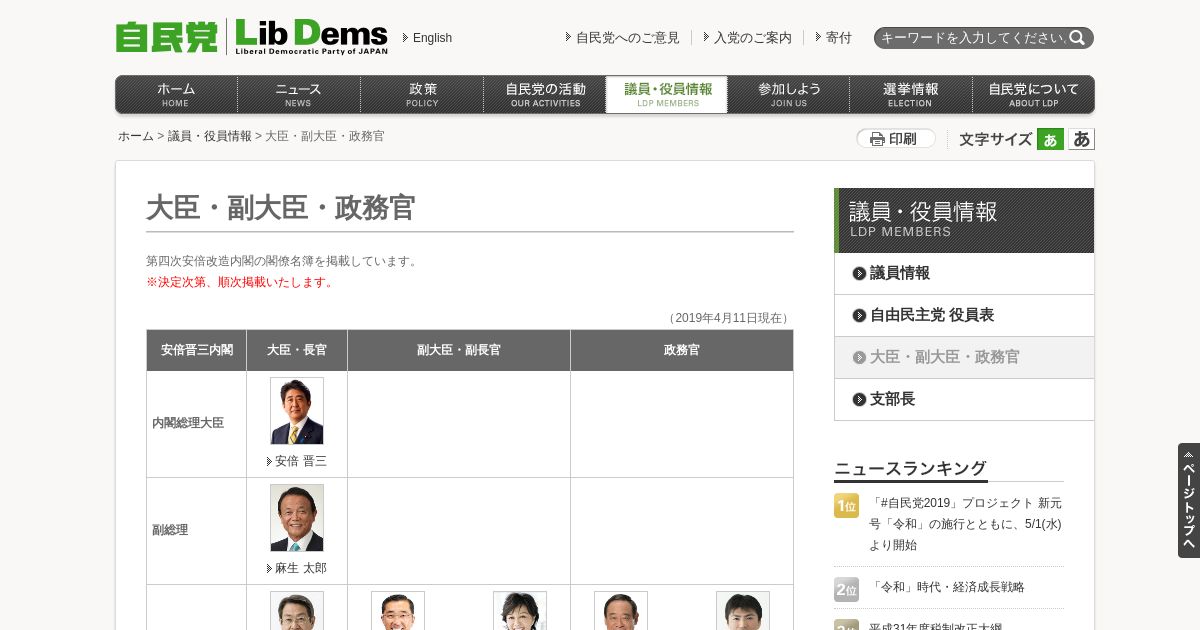Click the photo of 安倍 晋三

pyautogui.click(x=297, y=411)
